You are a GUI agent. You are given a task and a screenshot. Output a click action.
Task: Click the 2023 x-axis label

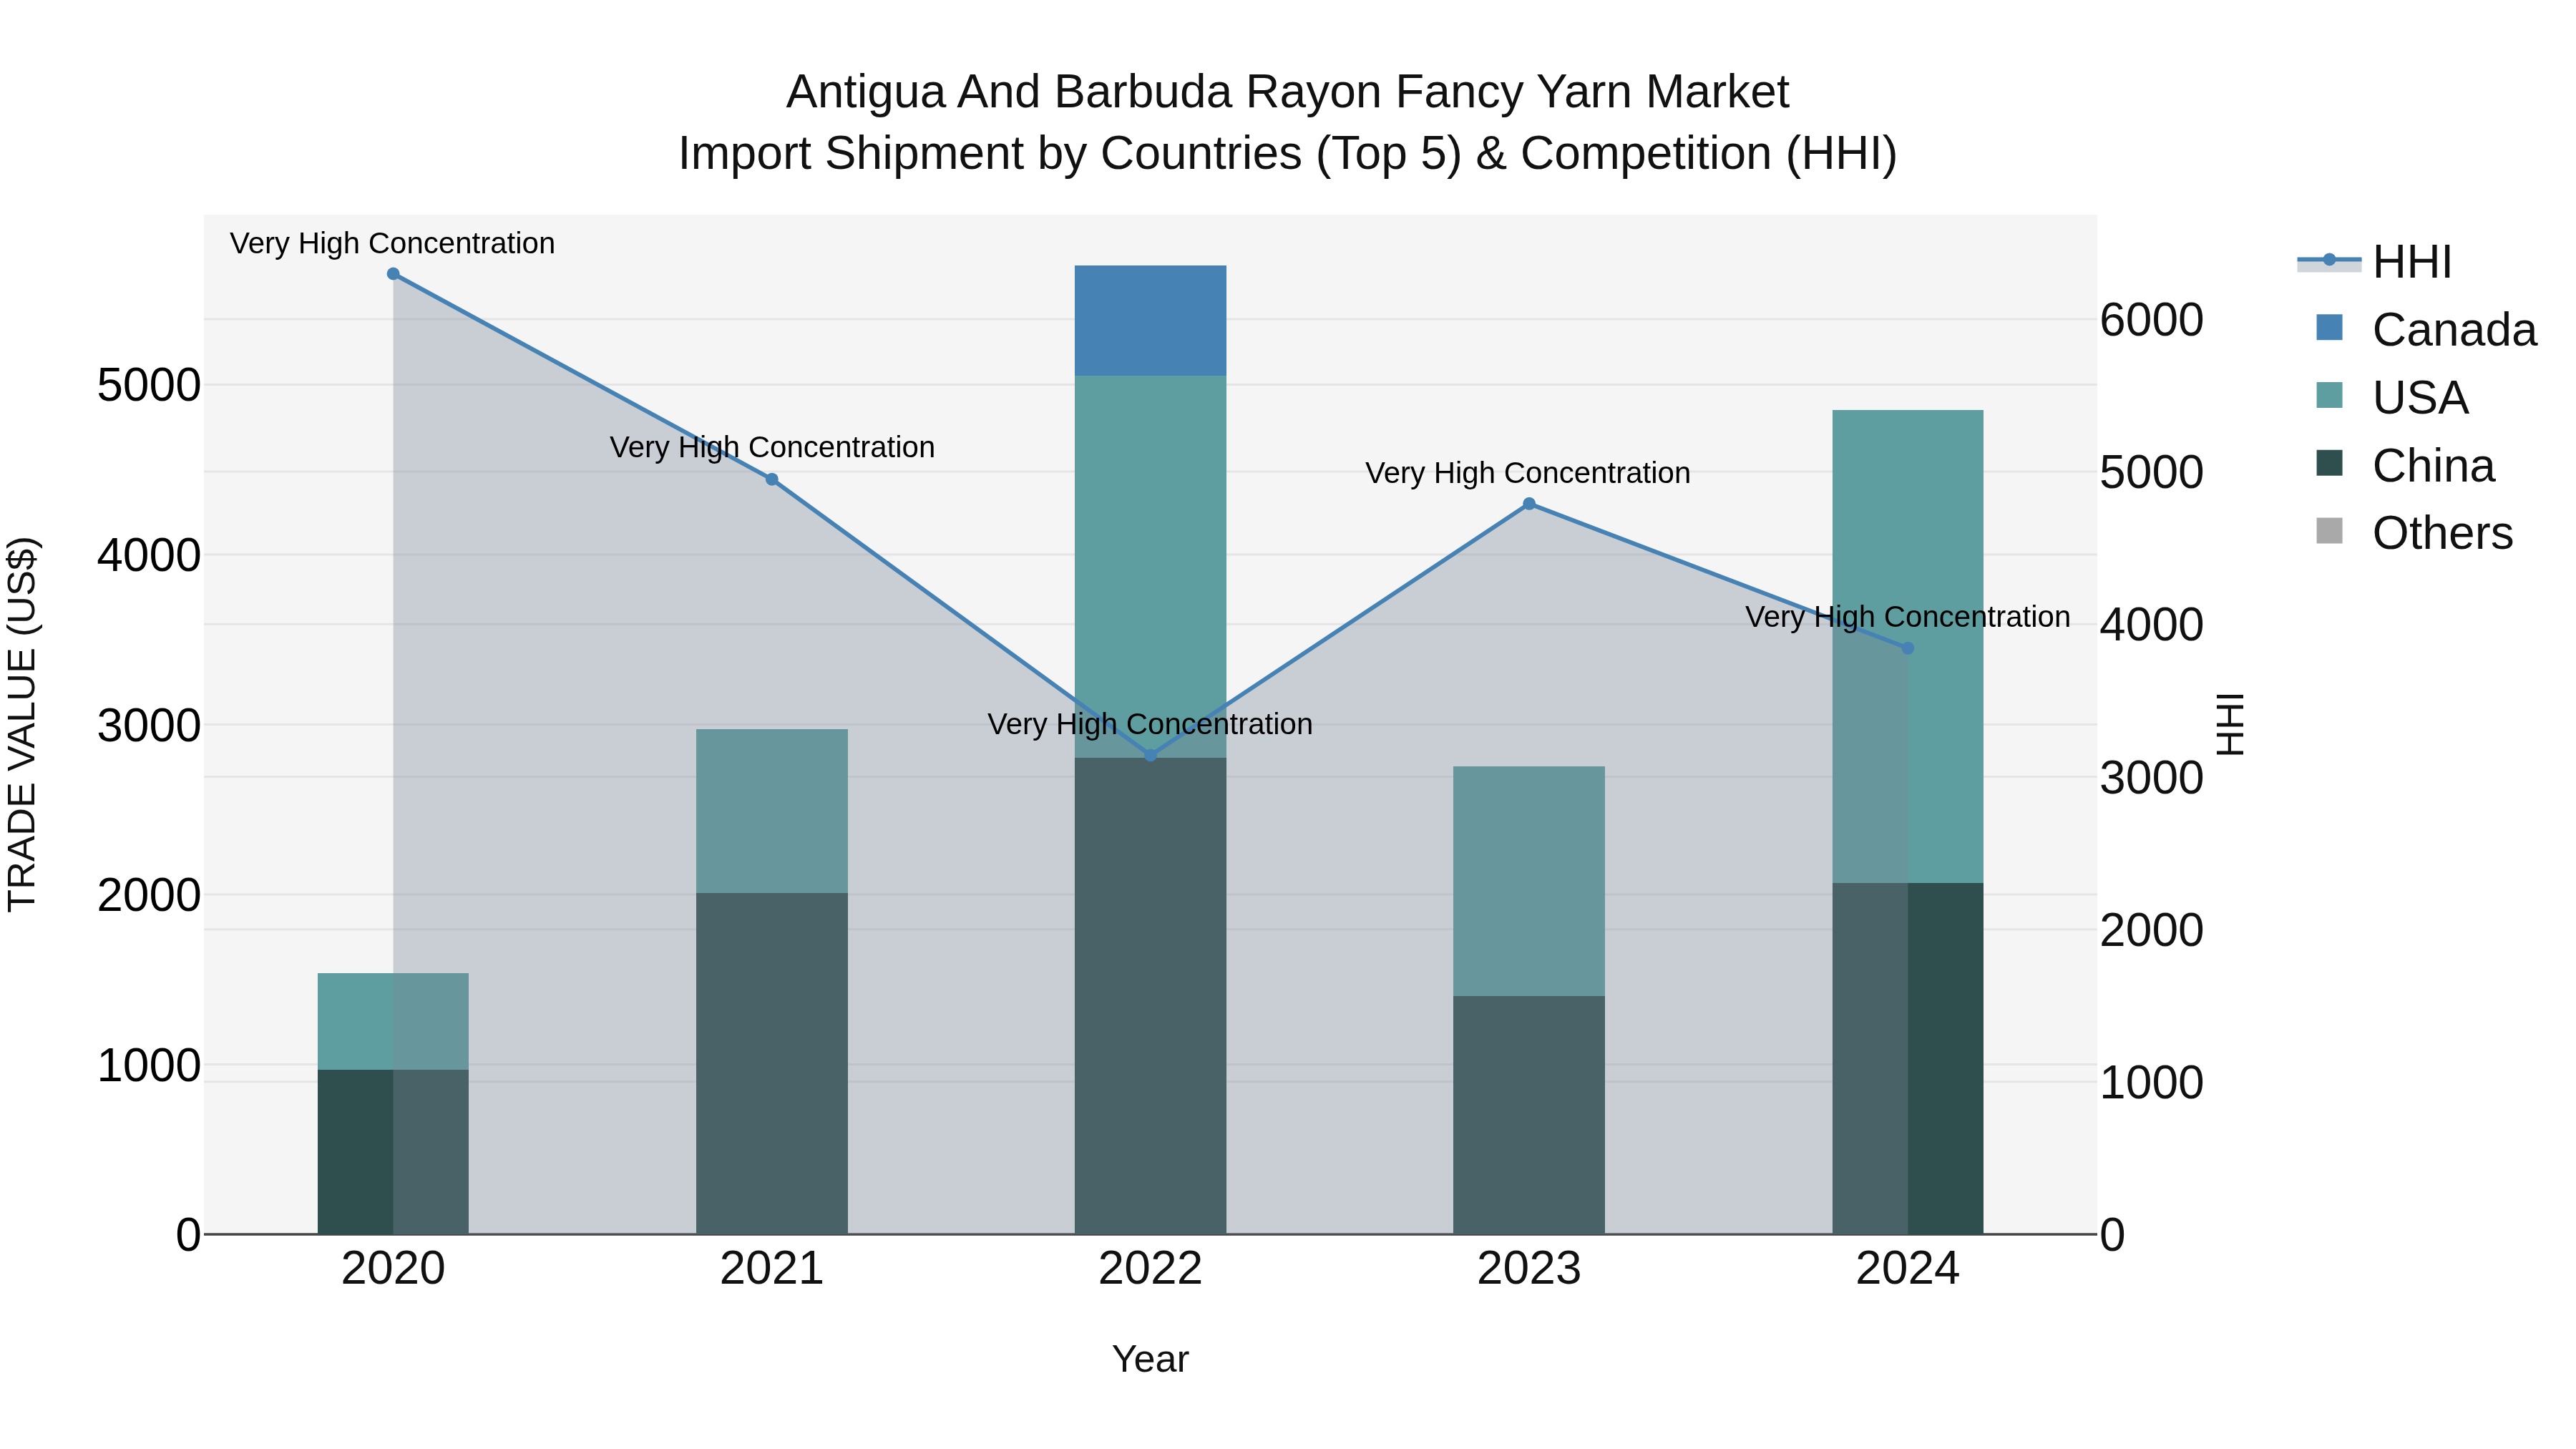(1529, 1269)
